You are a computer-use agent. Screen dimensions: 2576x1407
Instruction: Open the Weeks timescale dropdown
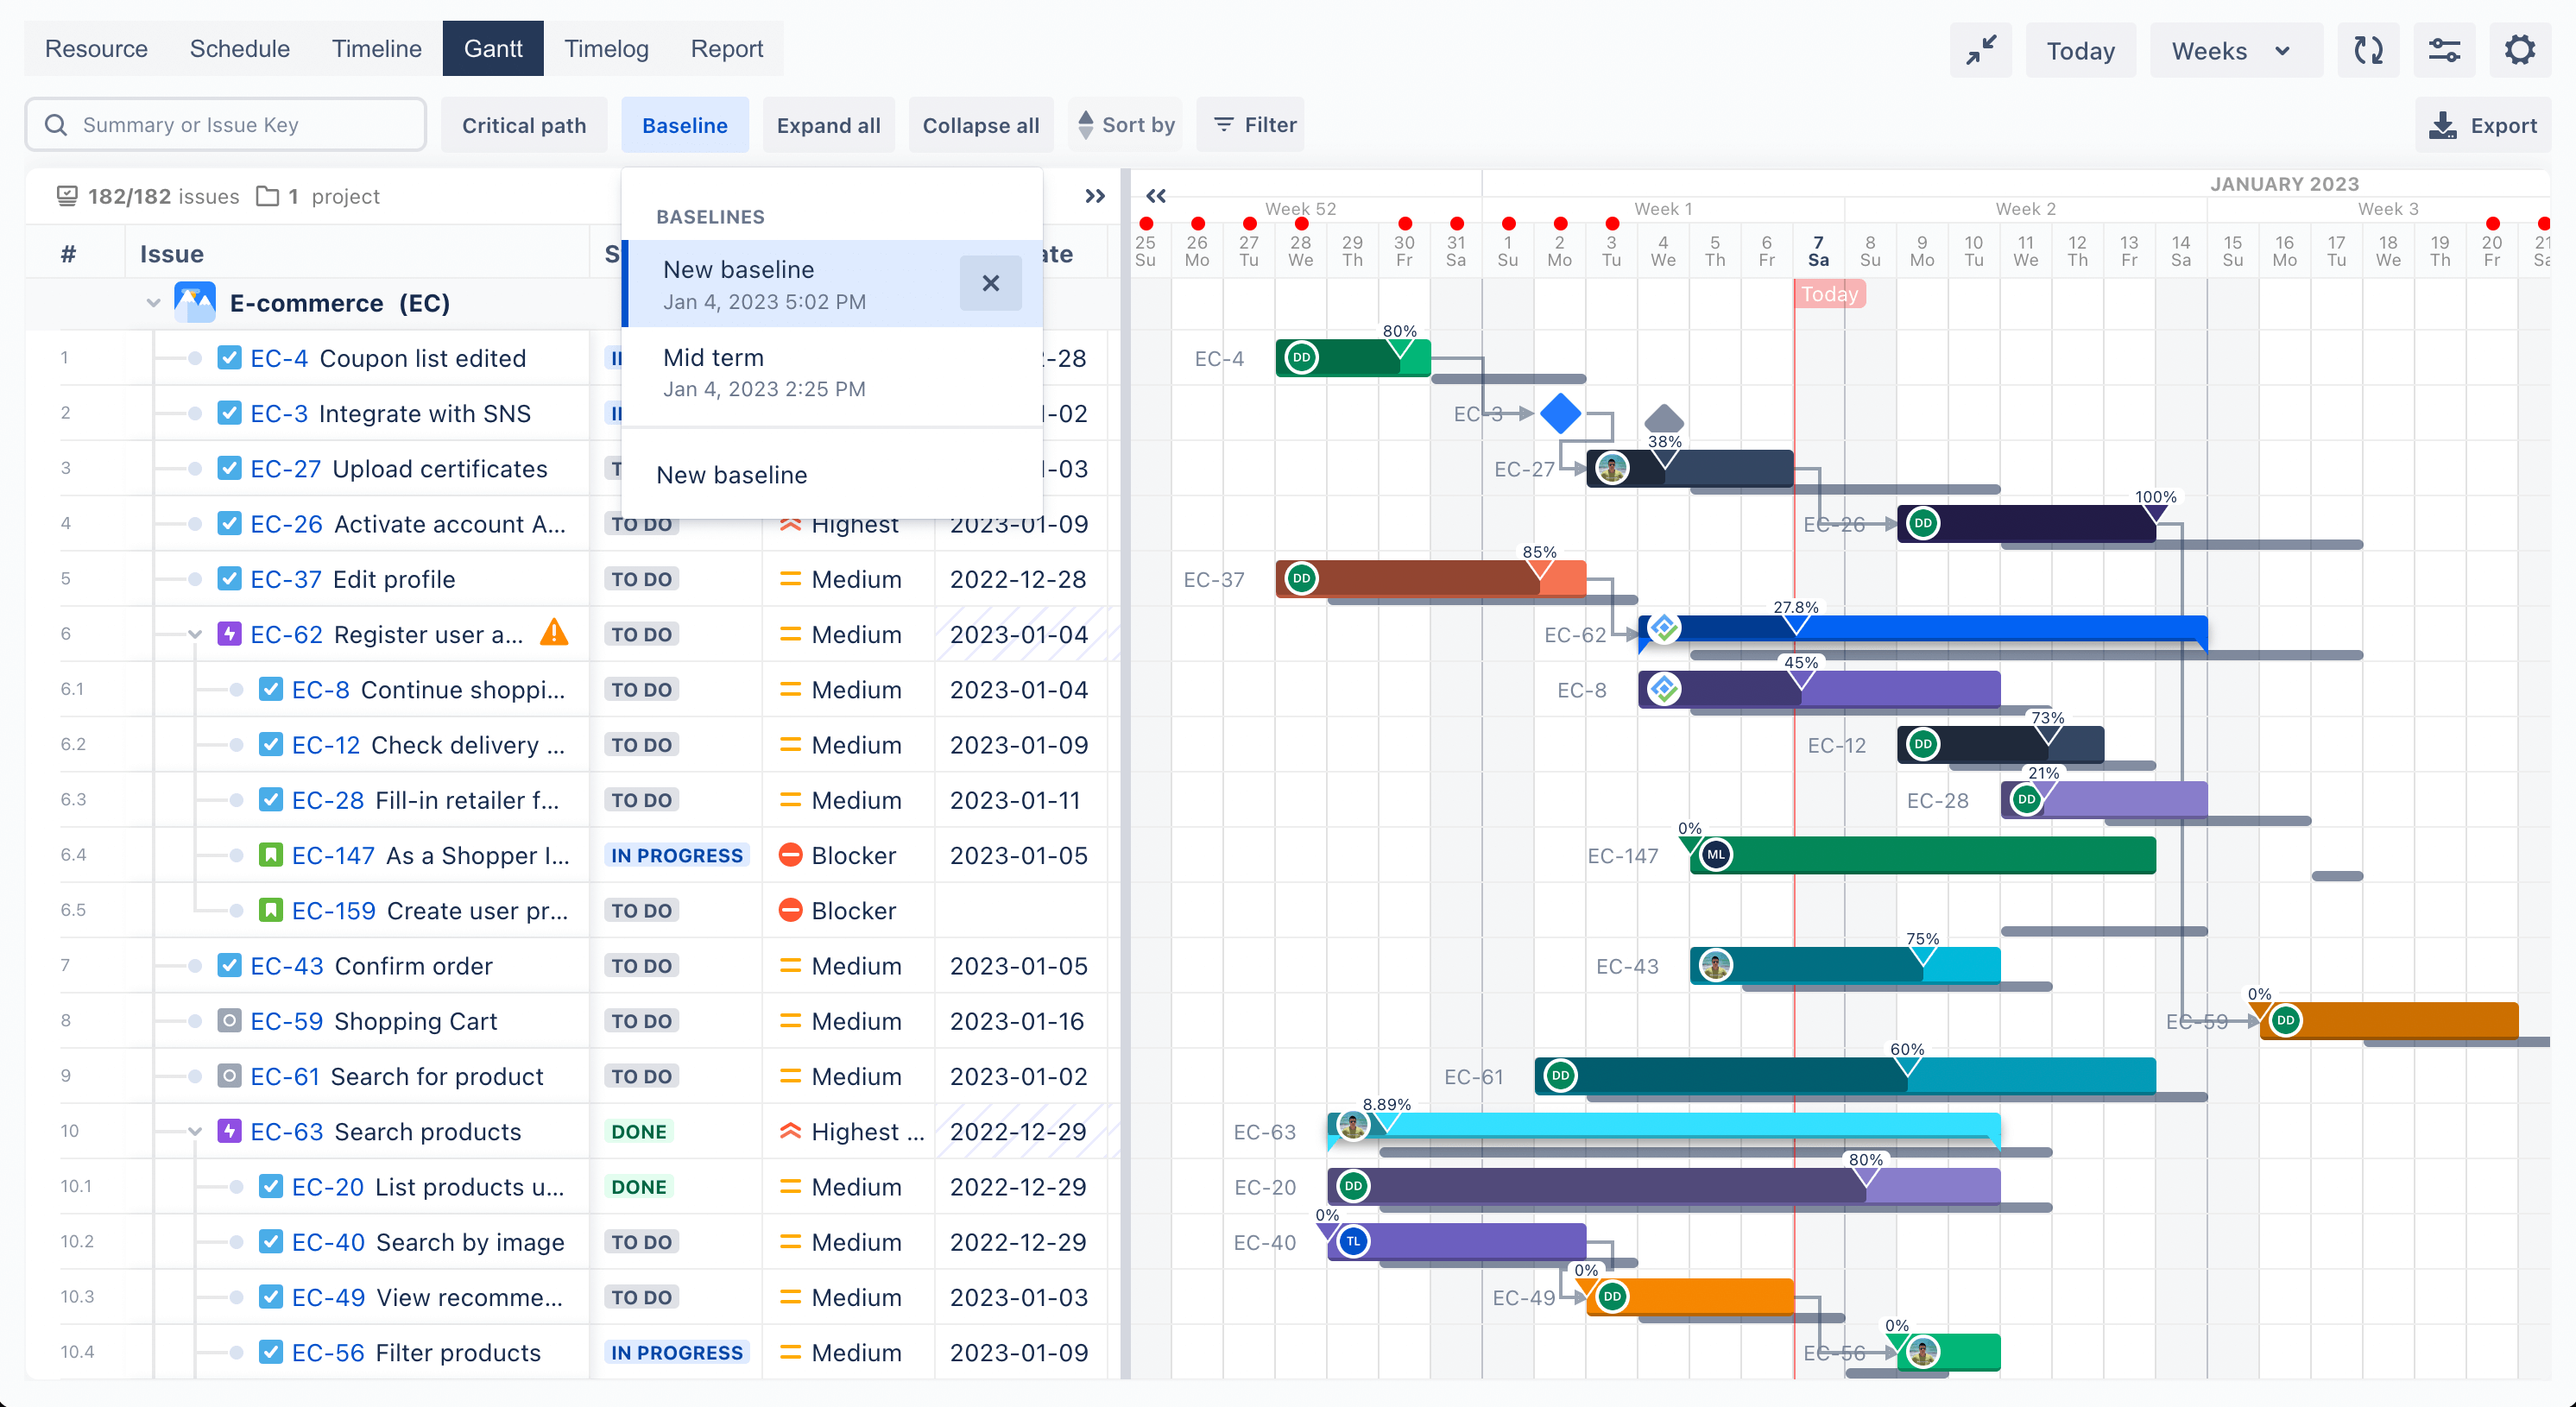click(x=2234, y=49)
